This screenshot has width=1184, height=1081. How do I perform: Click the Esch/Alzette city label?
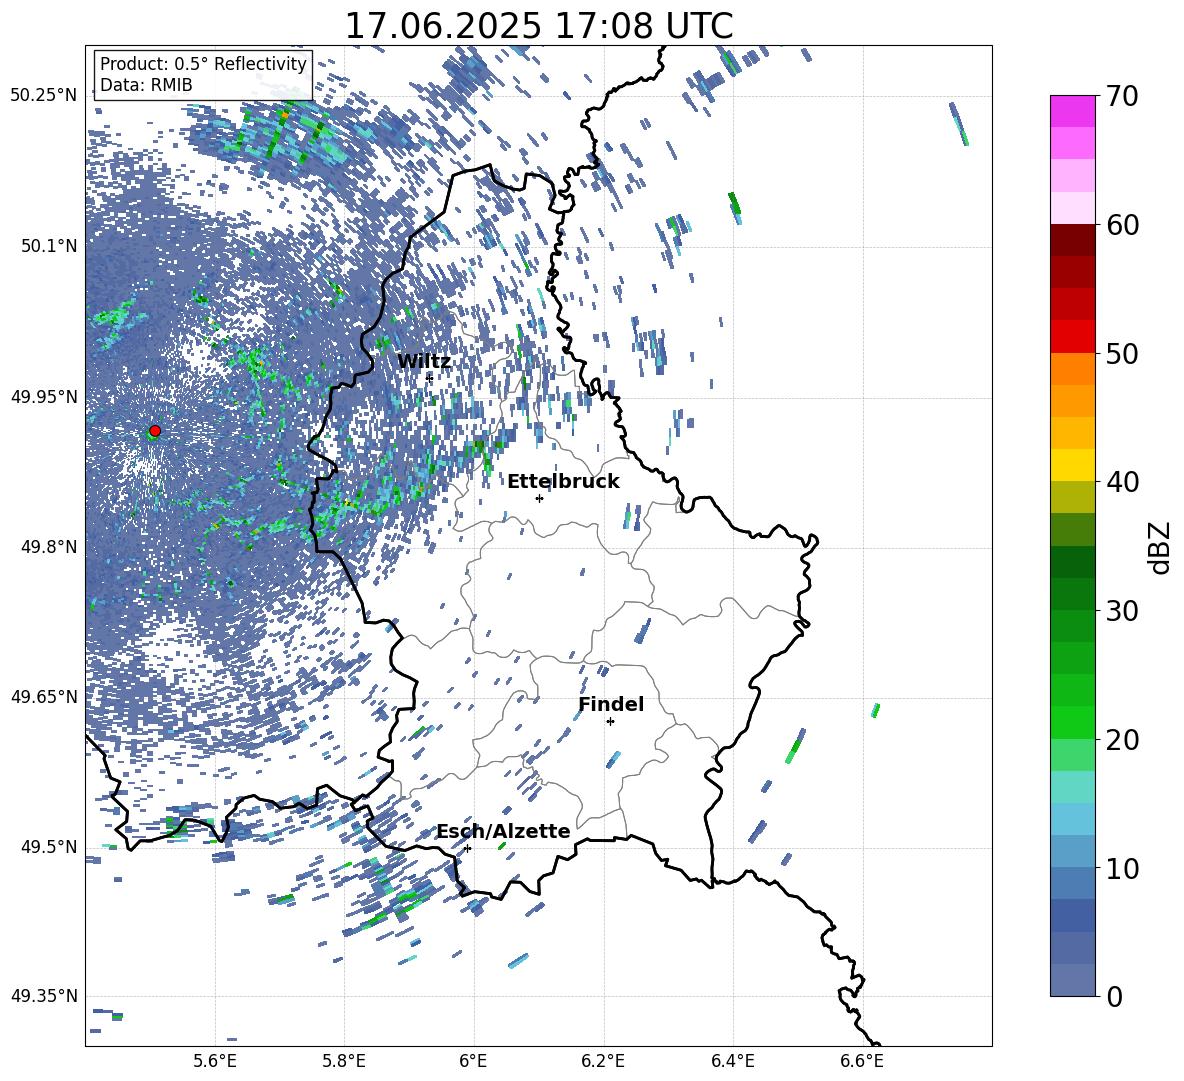click(x=503, y=831)
